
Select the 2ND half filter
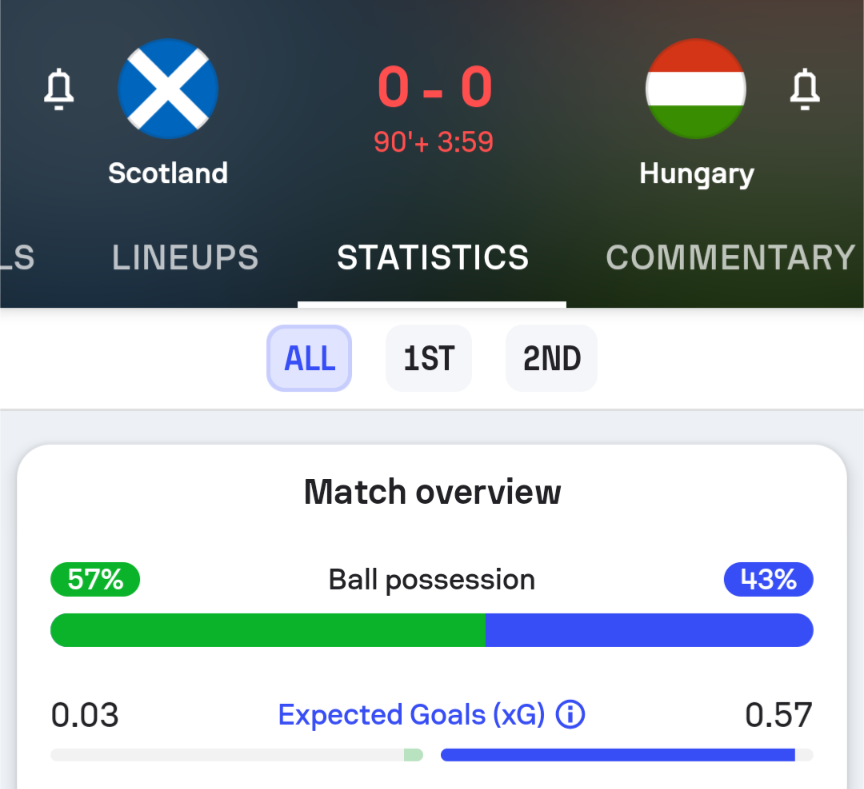point(552,358)
